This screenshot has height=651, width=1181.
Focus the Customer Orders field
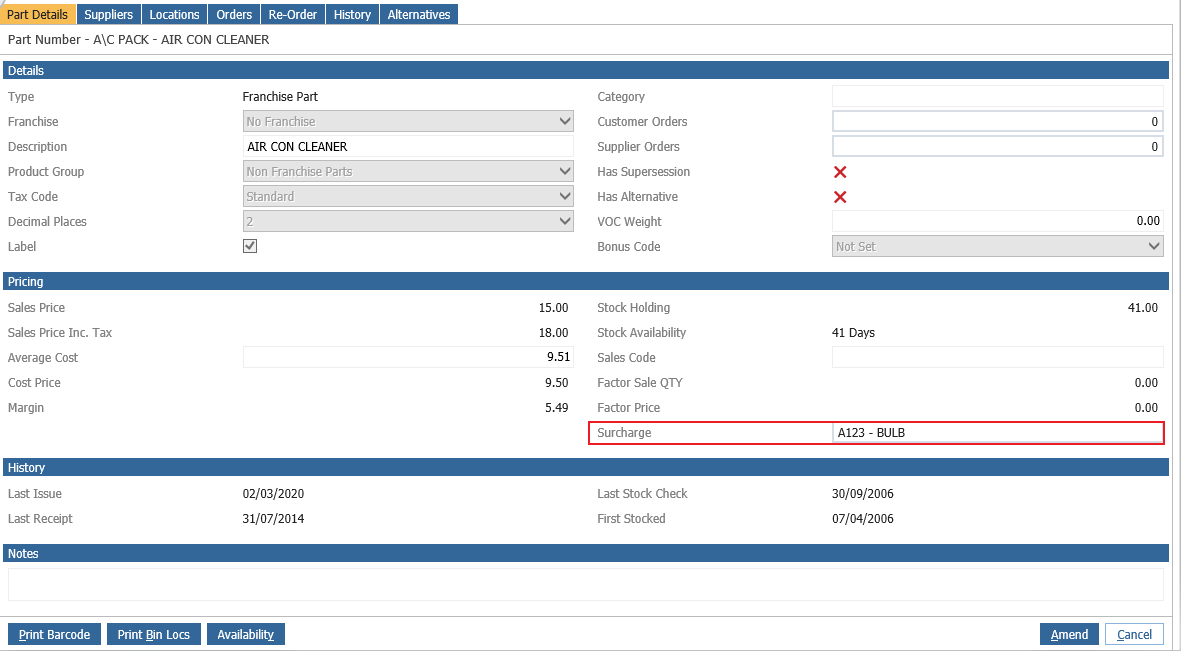[x=997, y=121]
